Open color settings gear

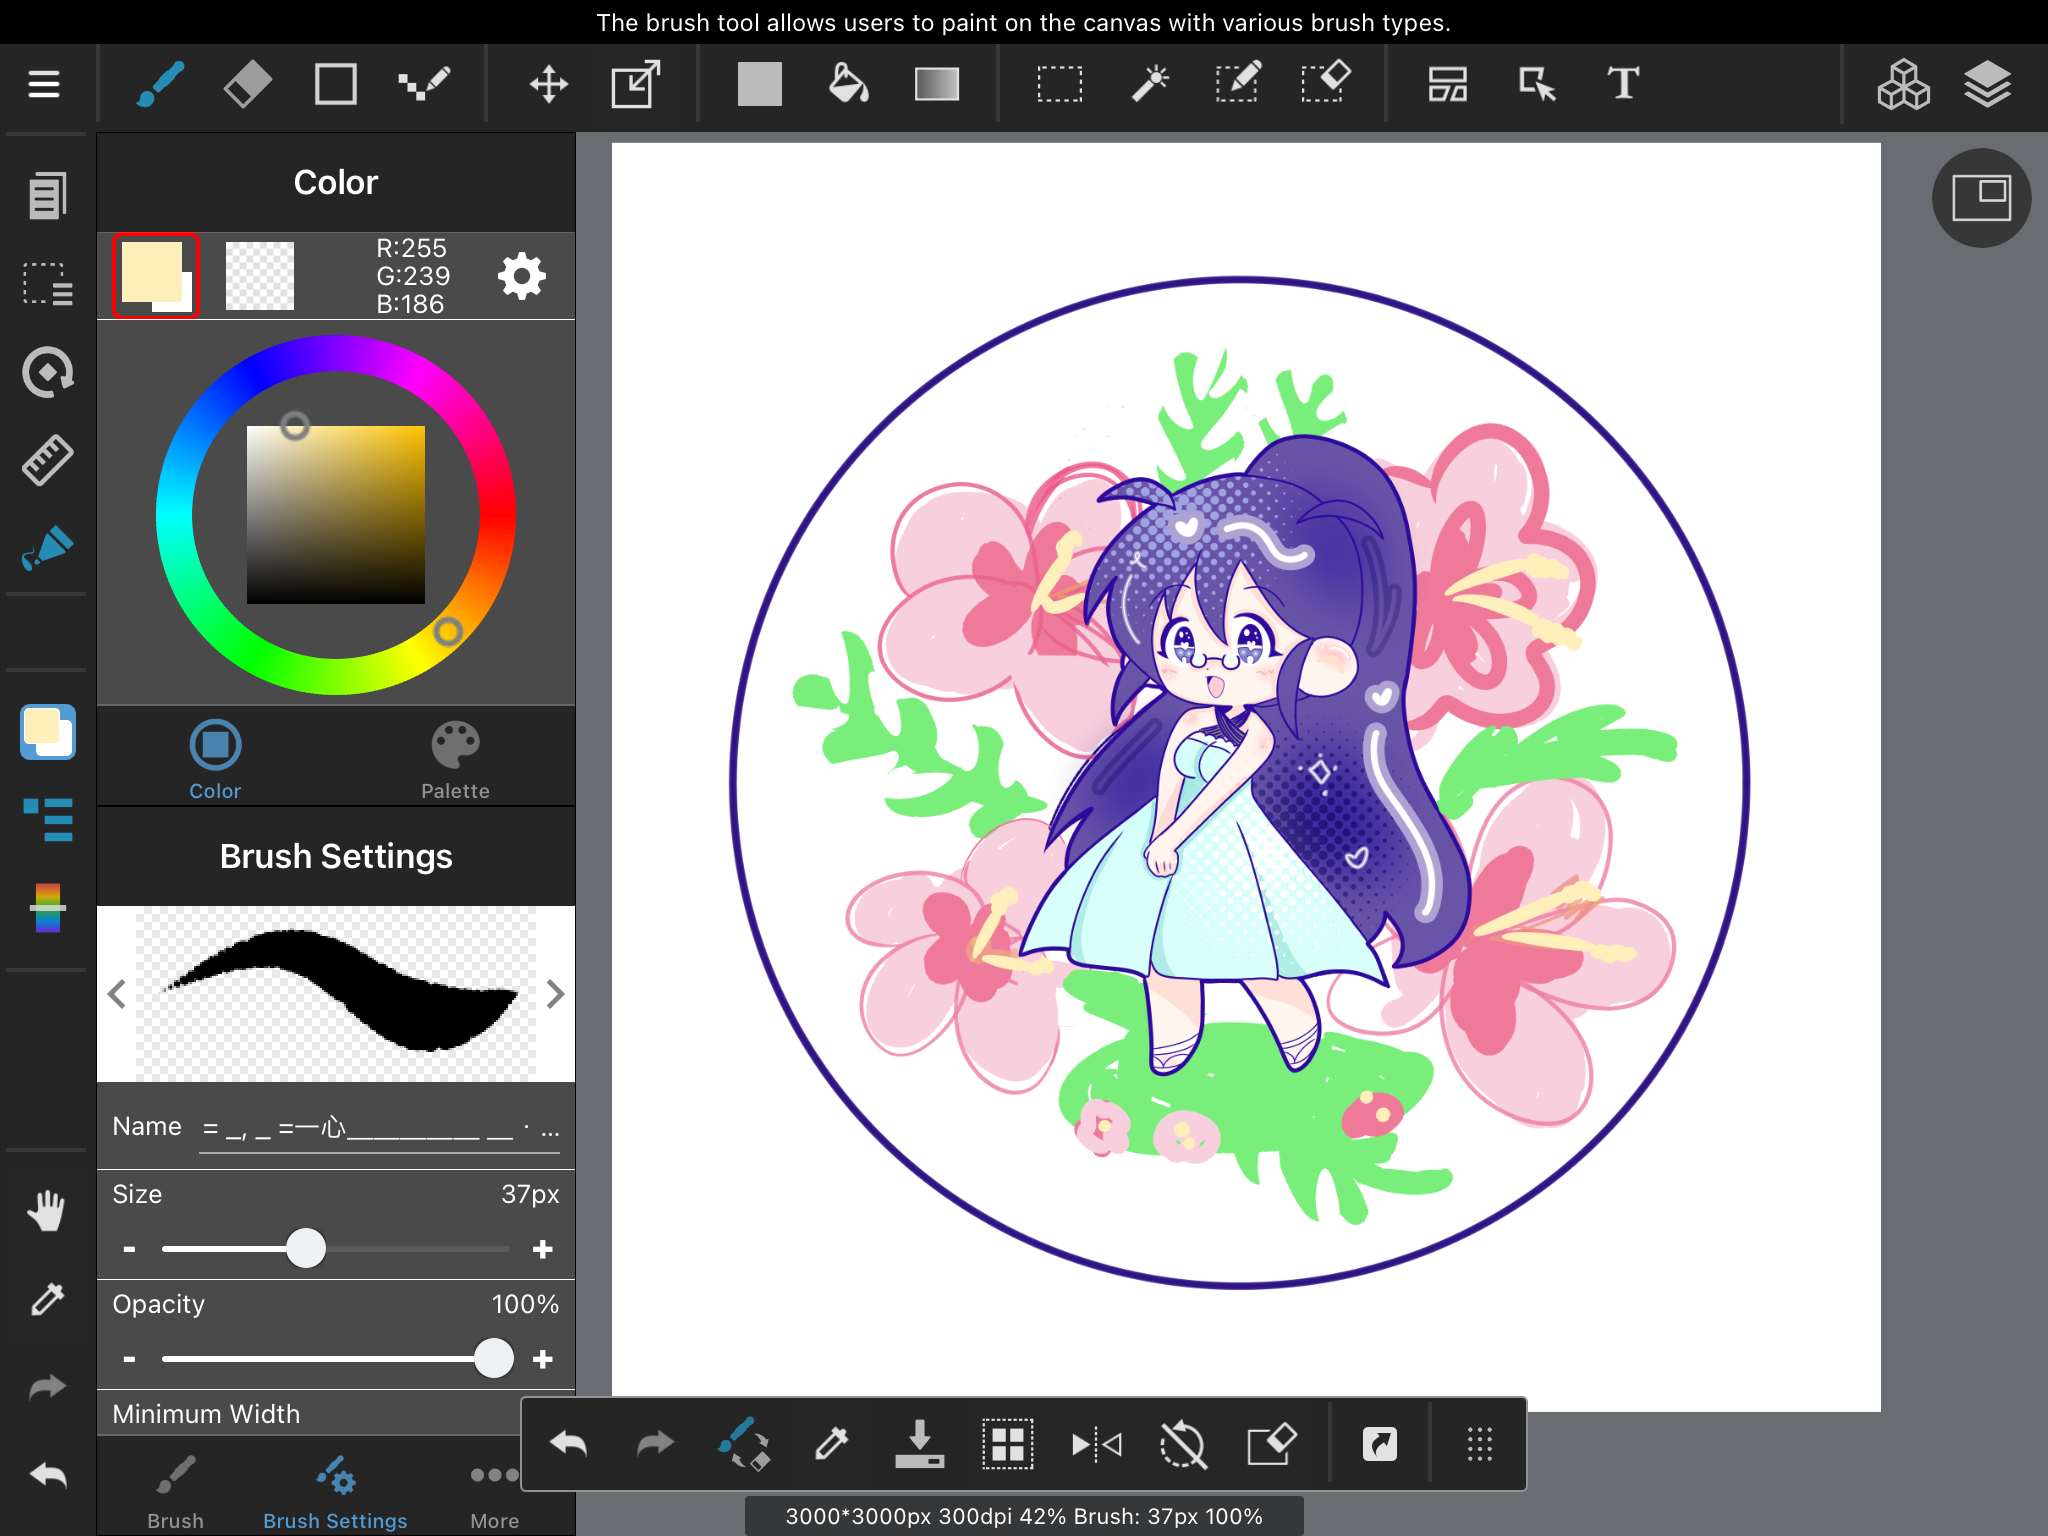coord(522,276)
